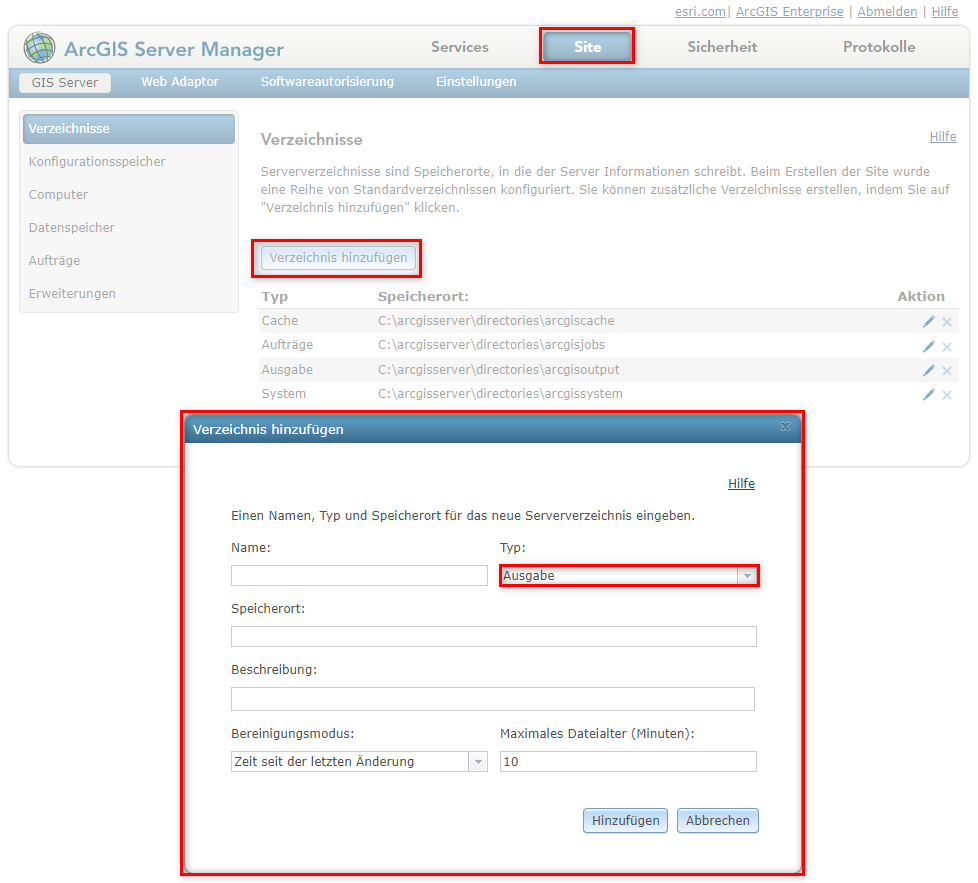Viewport: 978px width, 883px height.
Task: Select the arcgisjobs path text
Action: pos(491,345)
